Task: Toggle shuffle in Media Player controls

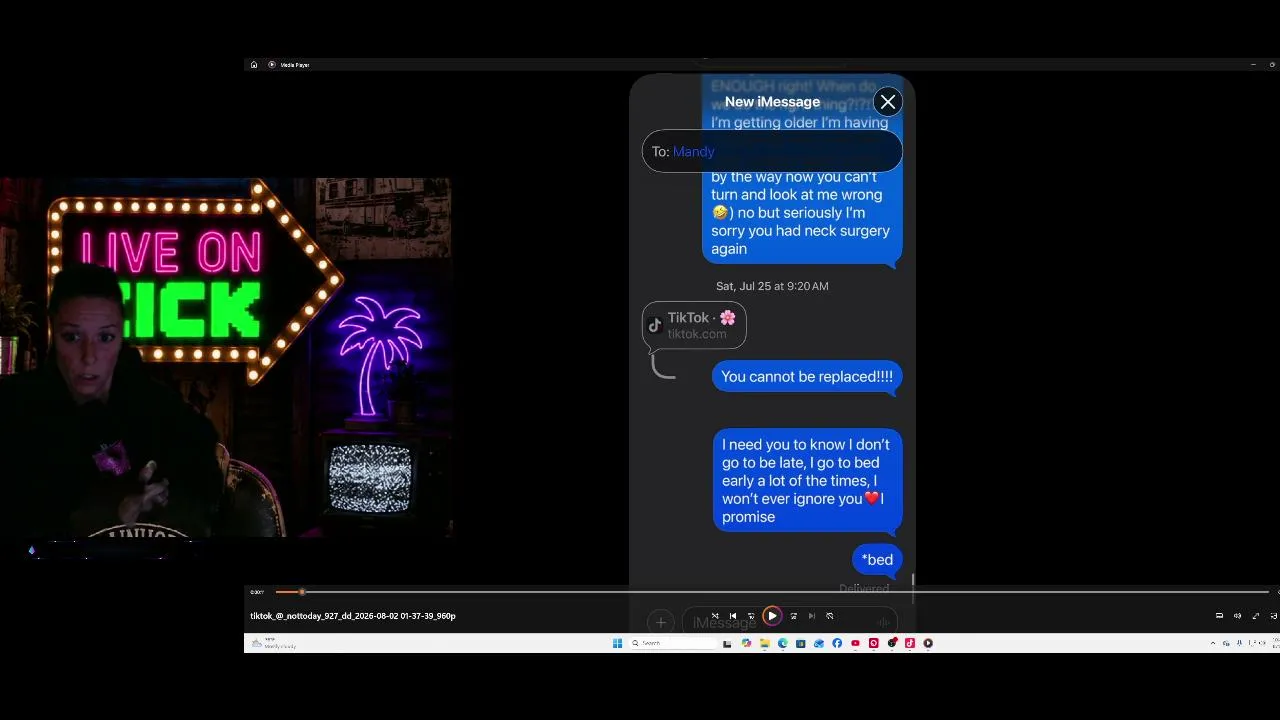Action: (715, 616)
